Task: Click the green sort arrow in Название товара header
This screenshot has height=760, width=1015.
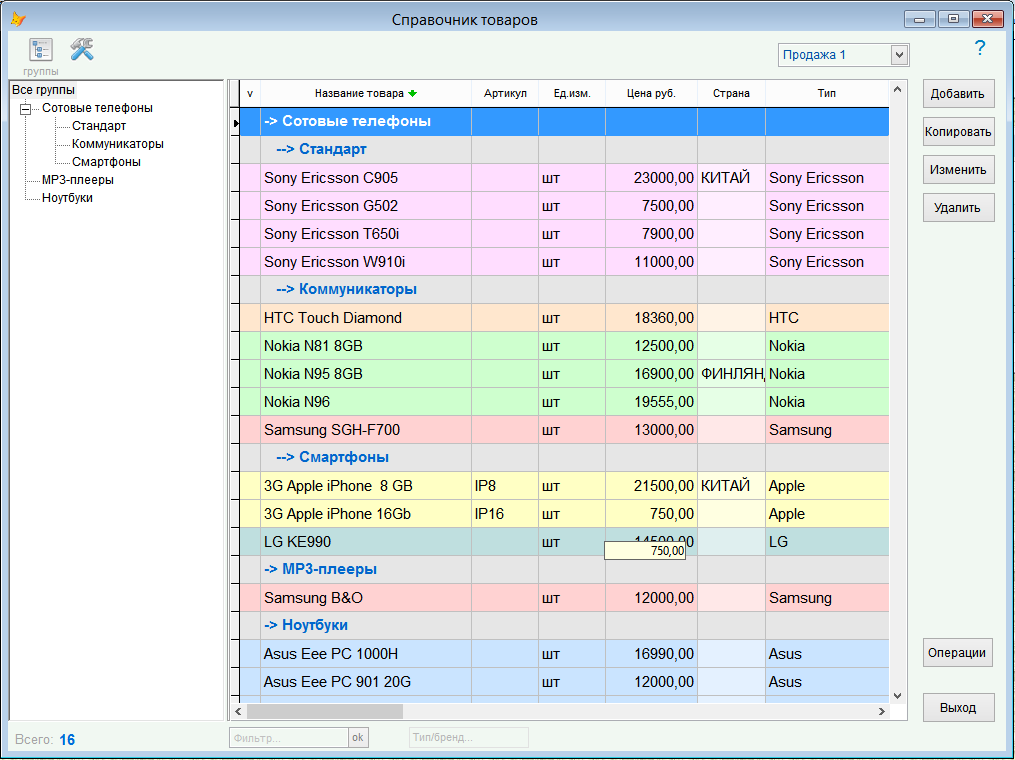Action: 412,93
